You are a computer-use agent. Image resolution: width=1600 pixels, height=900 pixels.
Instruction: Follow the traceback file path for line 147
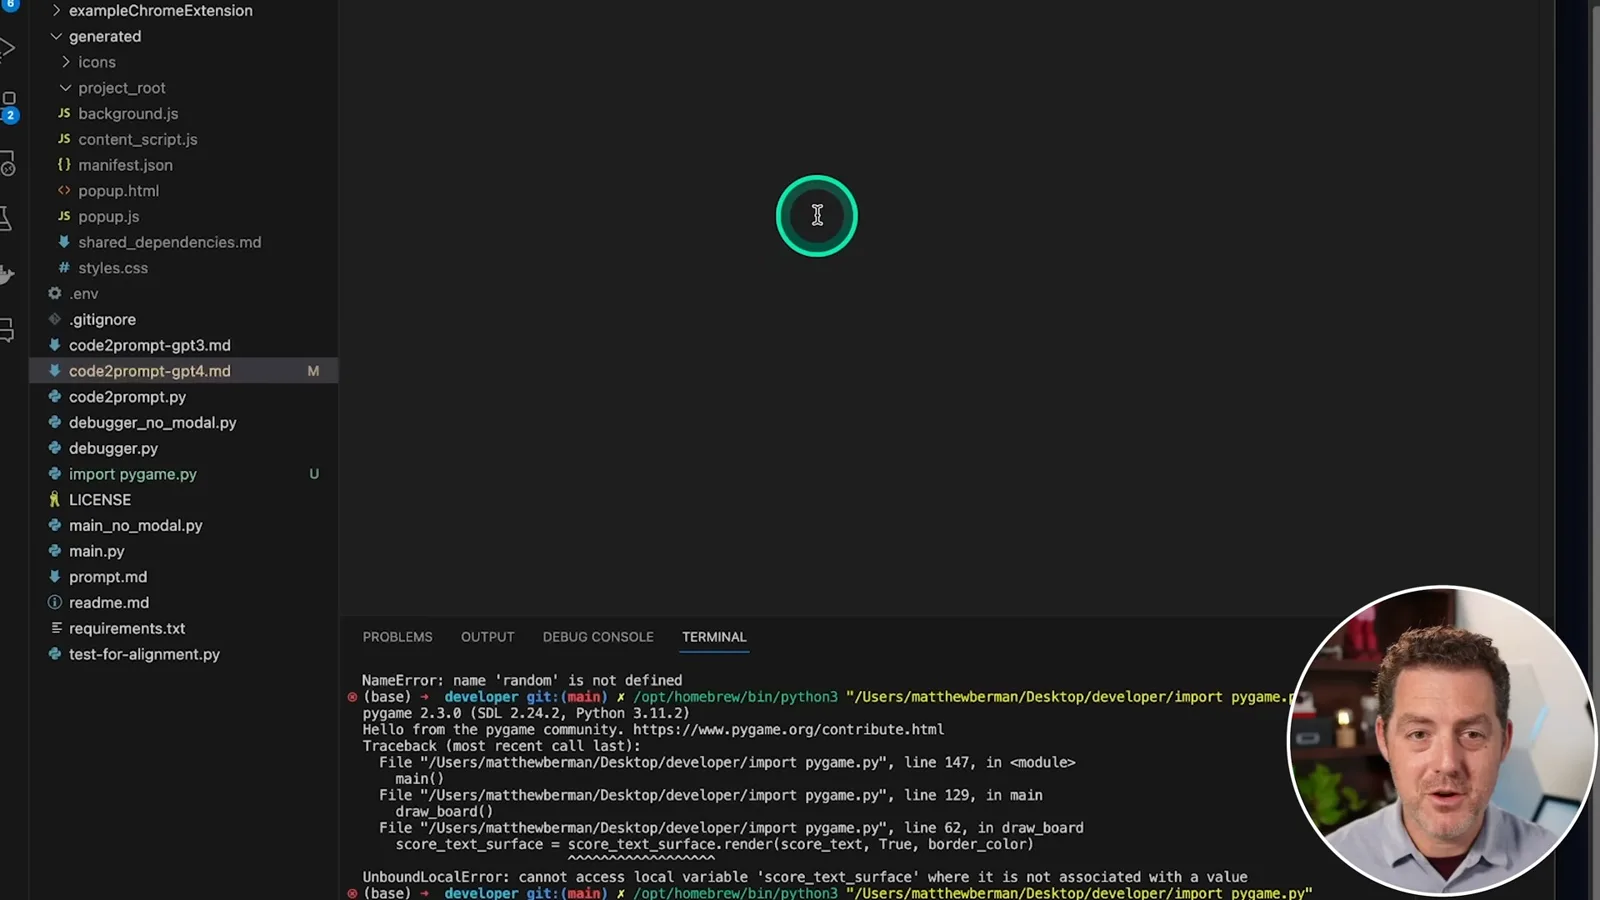pyautogui.click(x=654, y=762)
